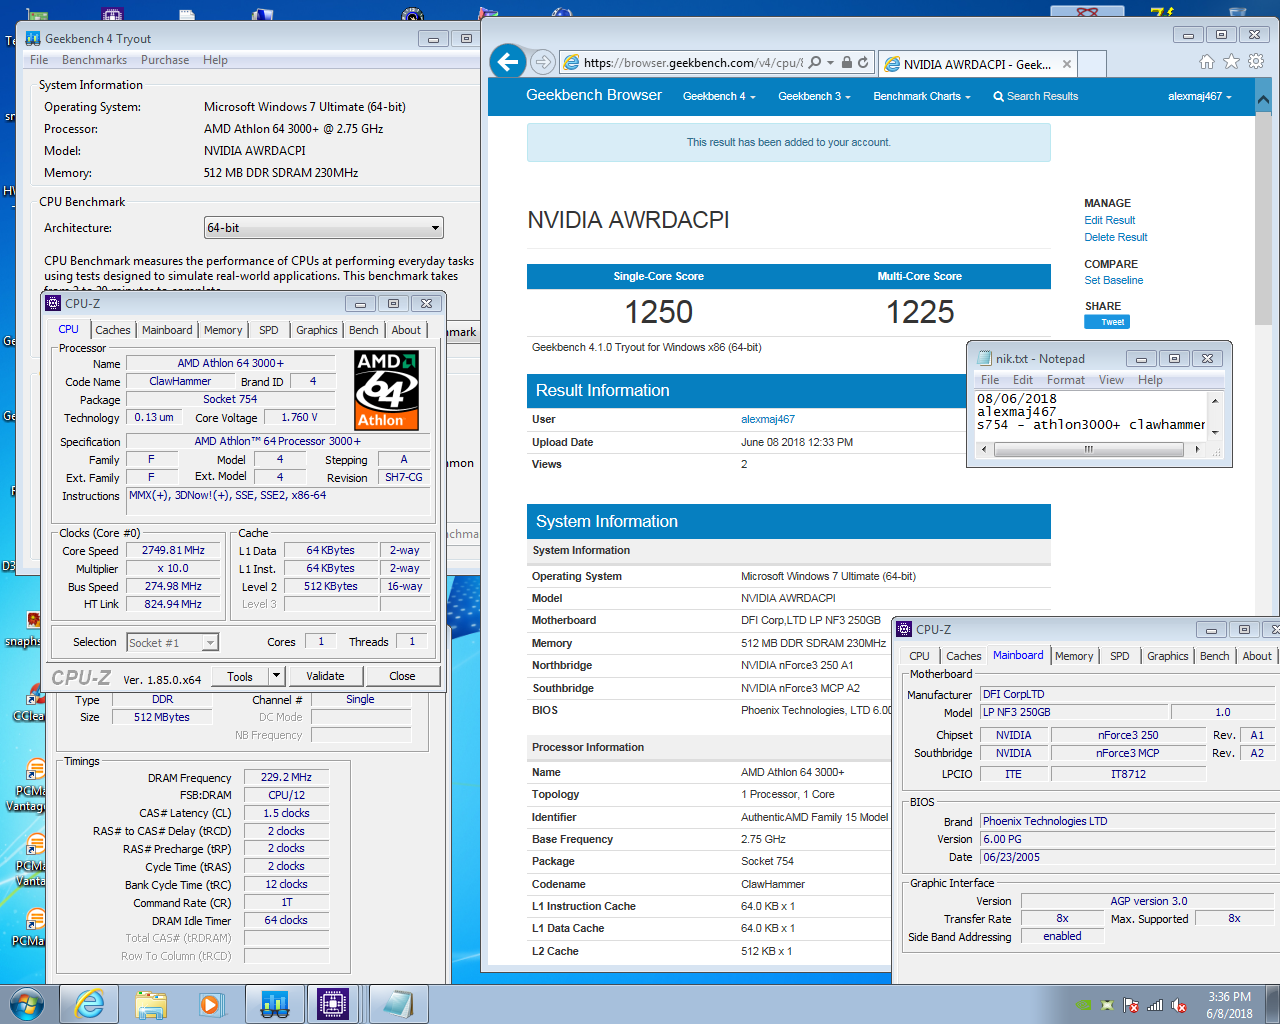
Task: Click the show desktop strip at taskbar end
Action: click(x=1273, y=1004)
